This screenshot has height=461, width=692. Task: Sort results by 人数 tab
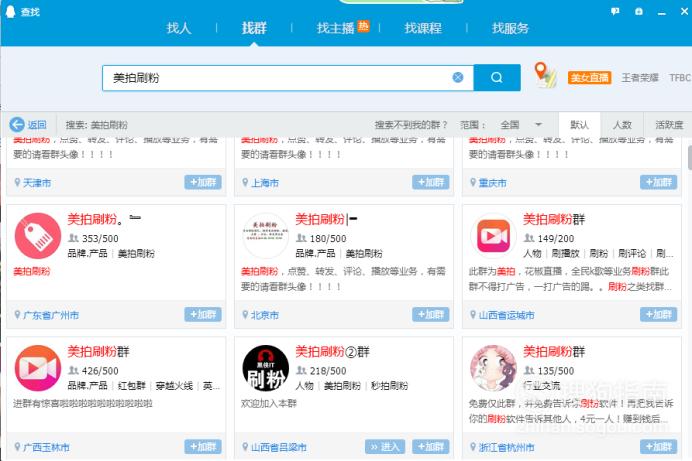click(622, 125)
